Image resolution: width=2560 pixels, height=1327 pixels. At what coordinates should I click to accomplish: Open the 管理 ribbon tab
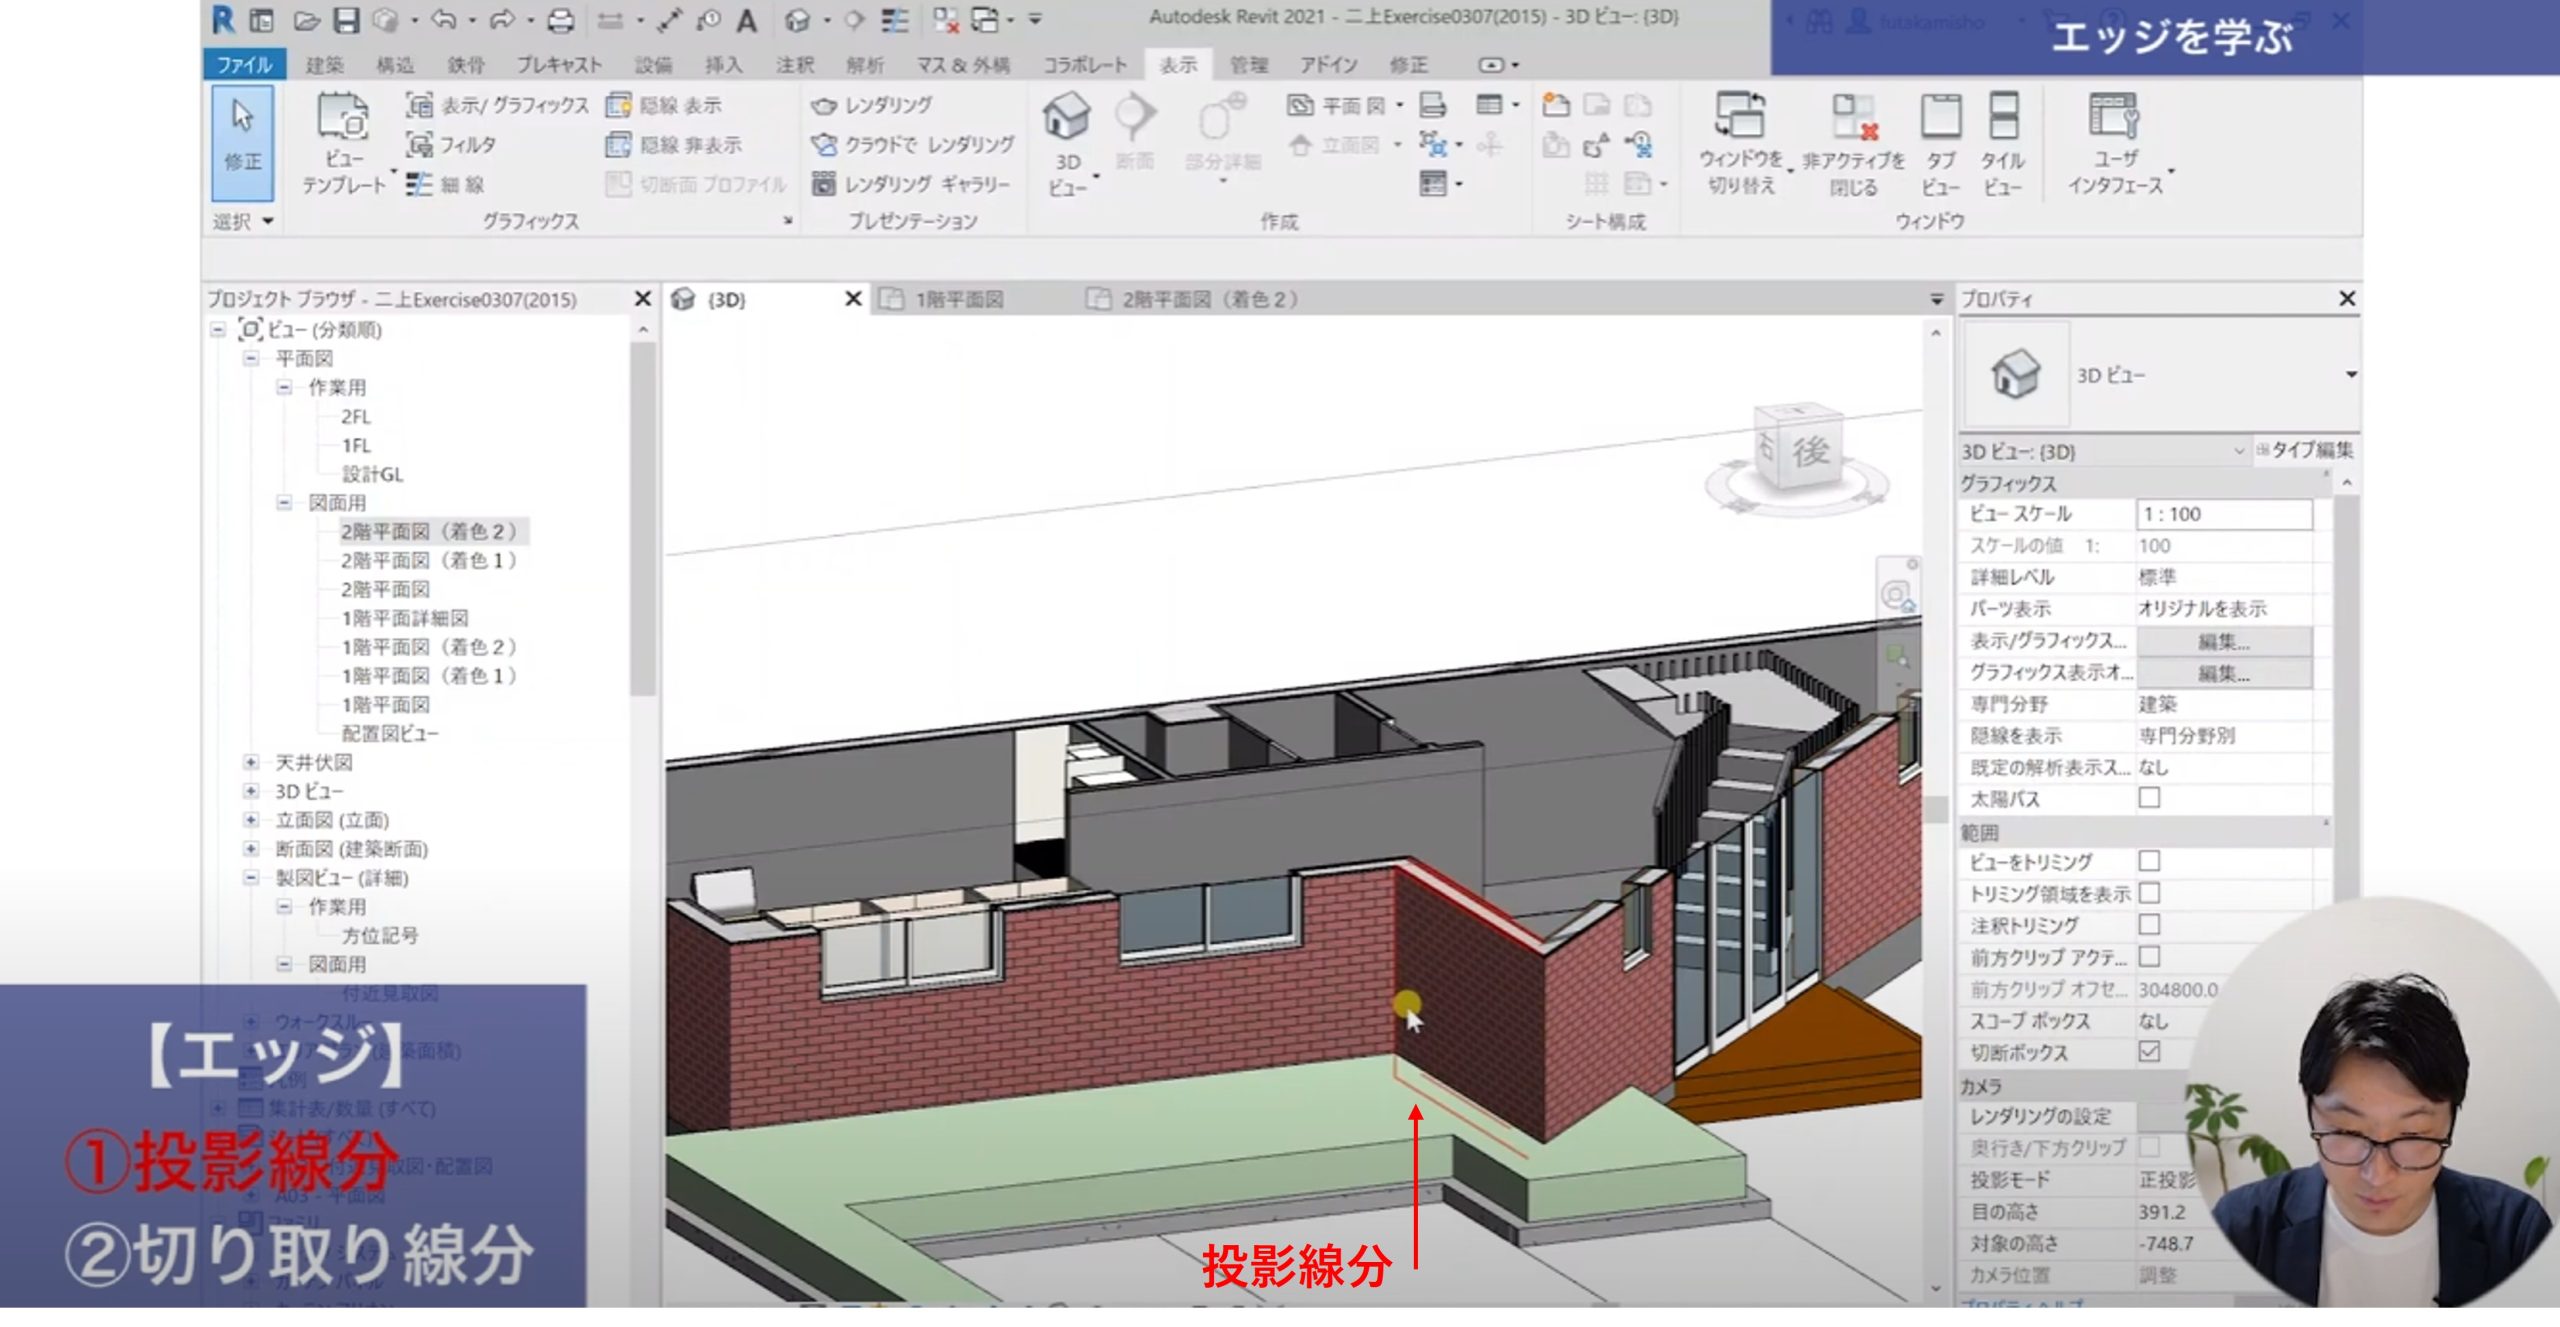click(1248, 65)
